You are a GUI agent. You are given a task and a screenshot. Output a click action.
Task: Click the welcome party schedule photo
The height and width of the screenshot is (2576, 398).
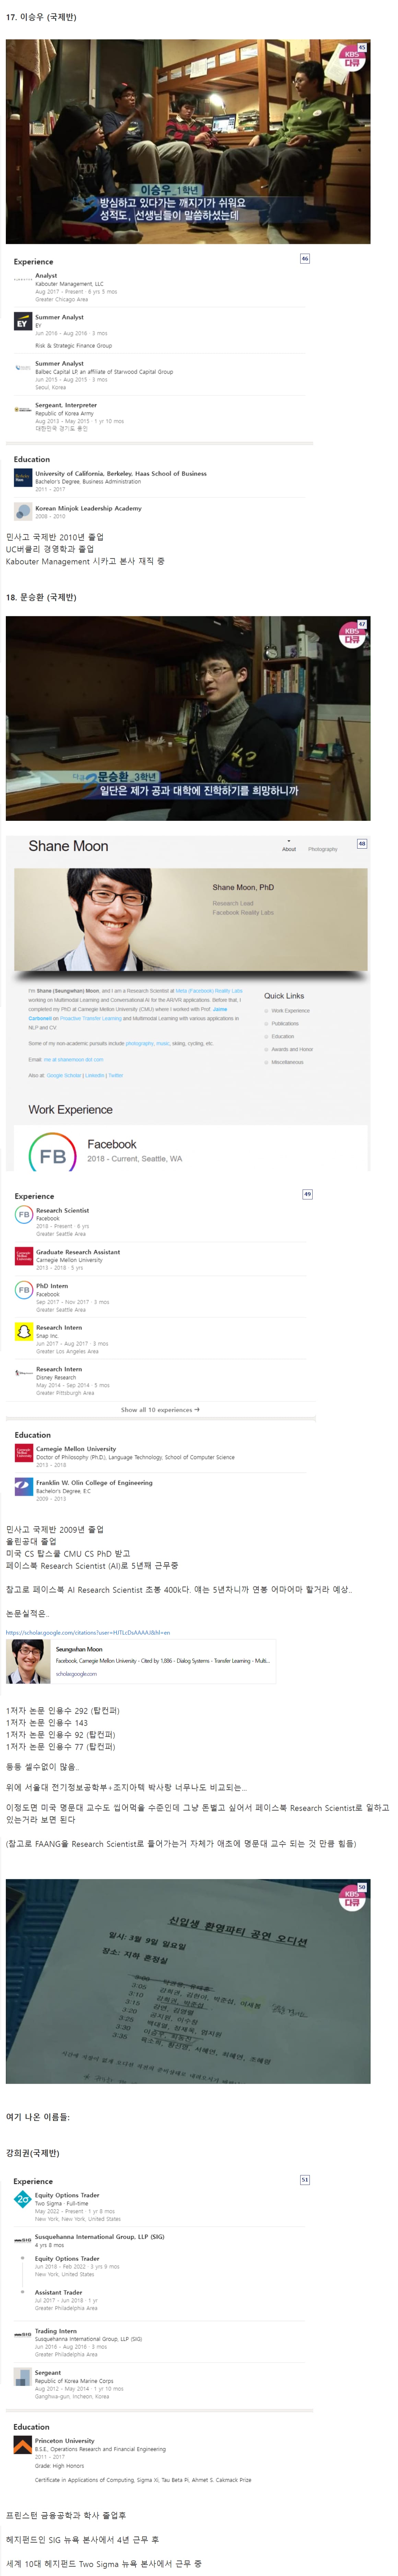[188, 1981]
